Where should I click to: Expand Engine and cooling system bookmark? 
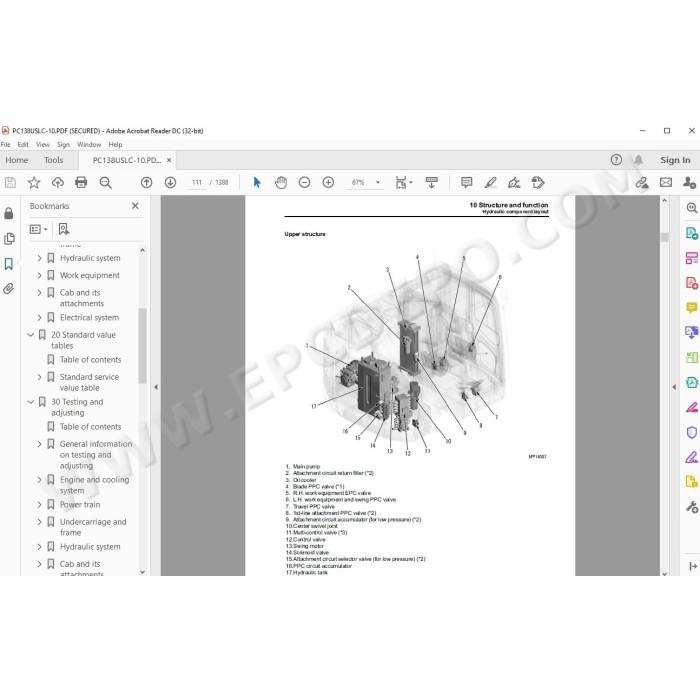40,479
